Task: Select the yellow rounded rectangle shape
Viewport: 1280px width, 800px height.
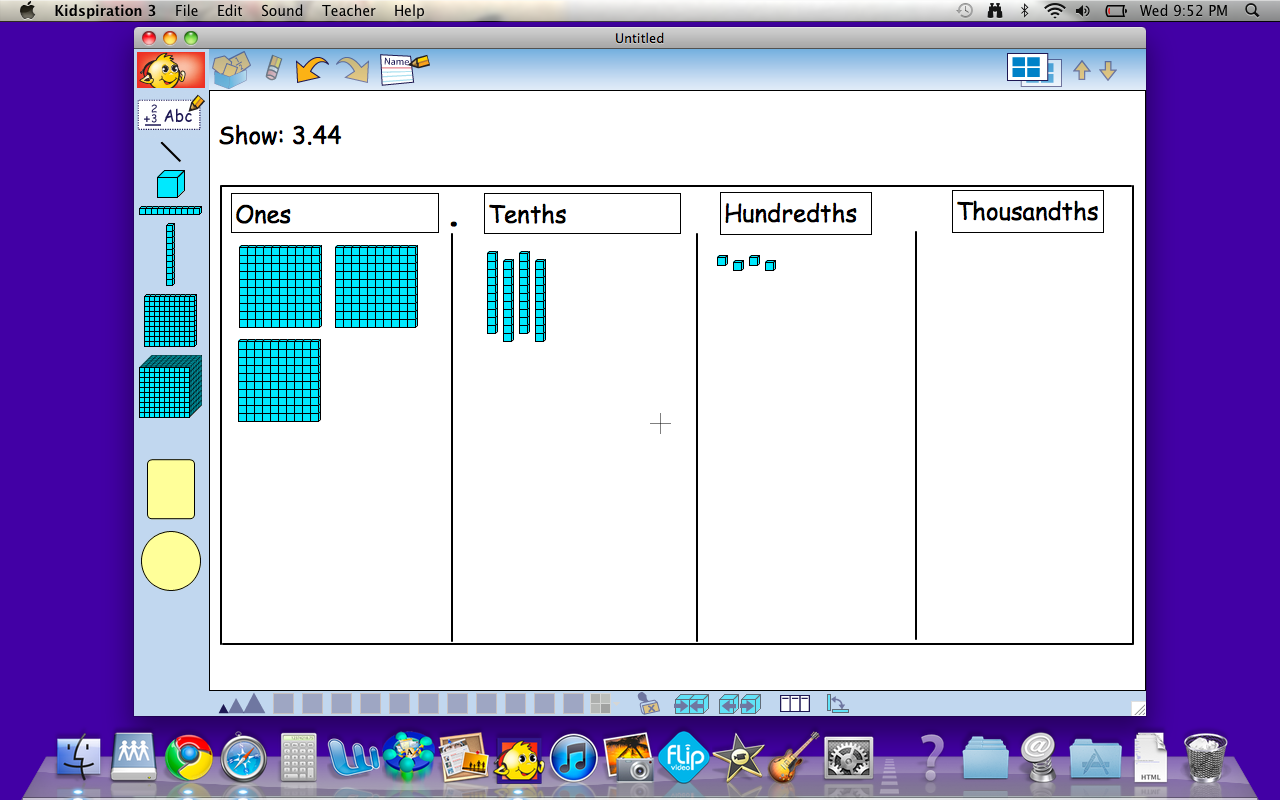Action: [171, 489]
